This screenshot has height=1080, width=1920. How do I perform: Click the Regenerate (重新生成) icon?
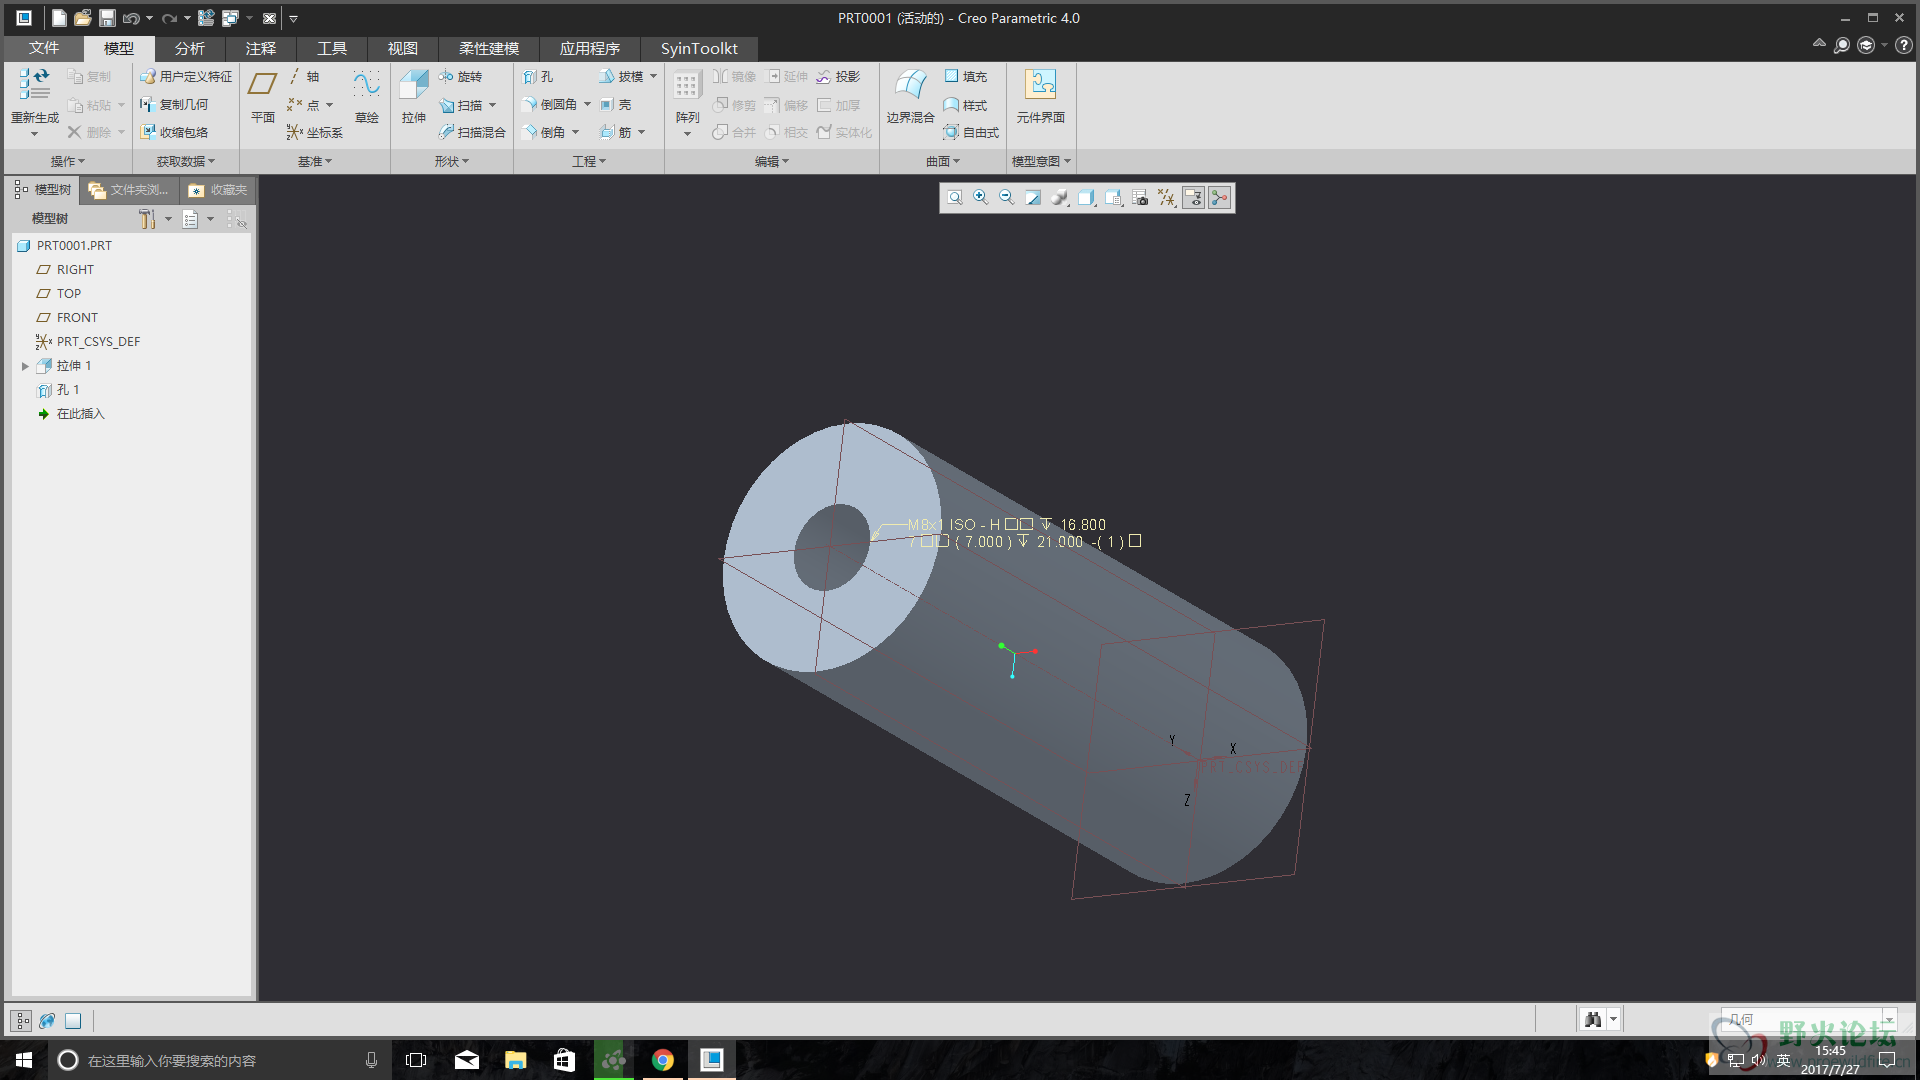click(34, 86)
